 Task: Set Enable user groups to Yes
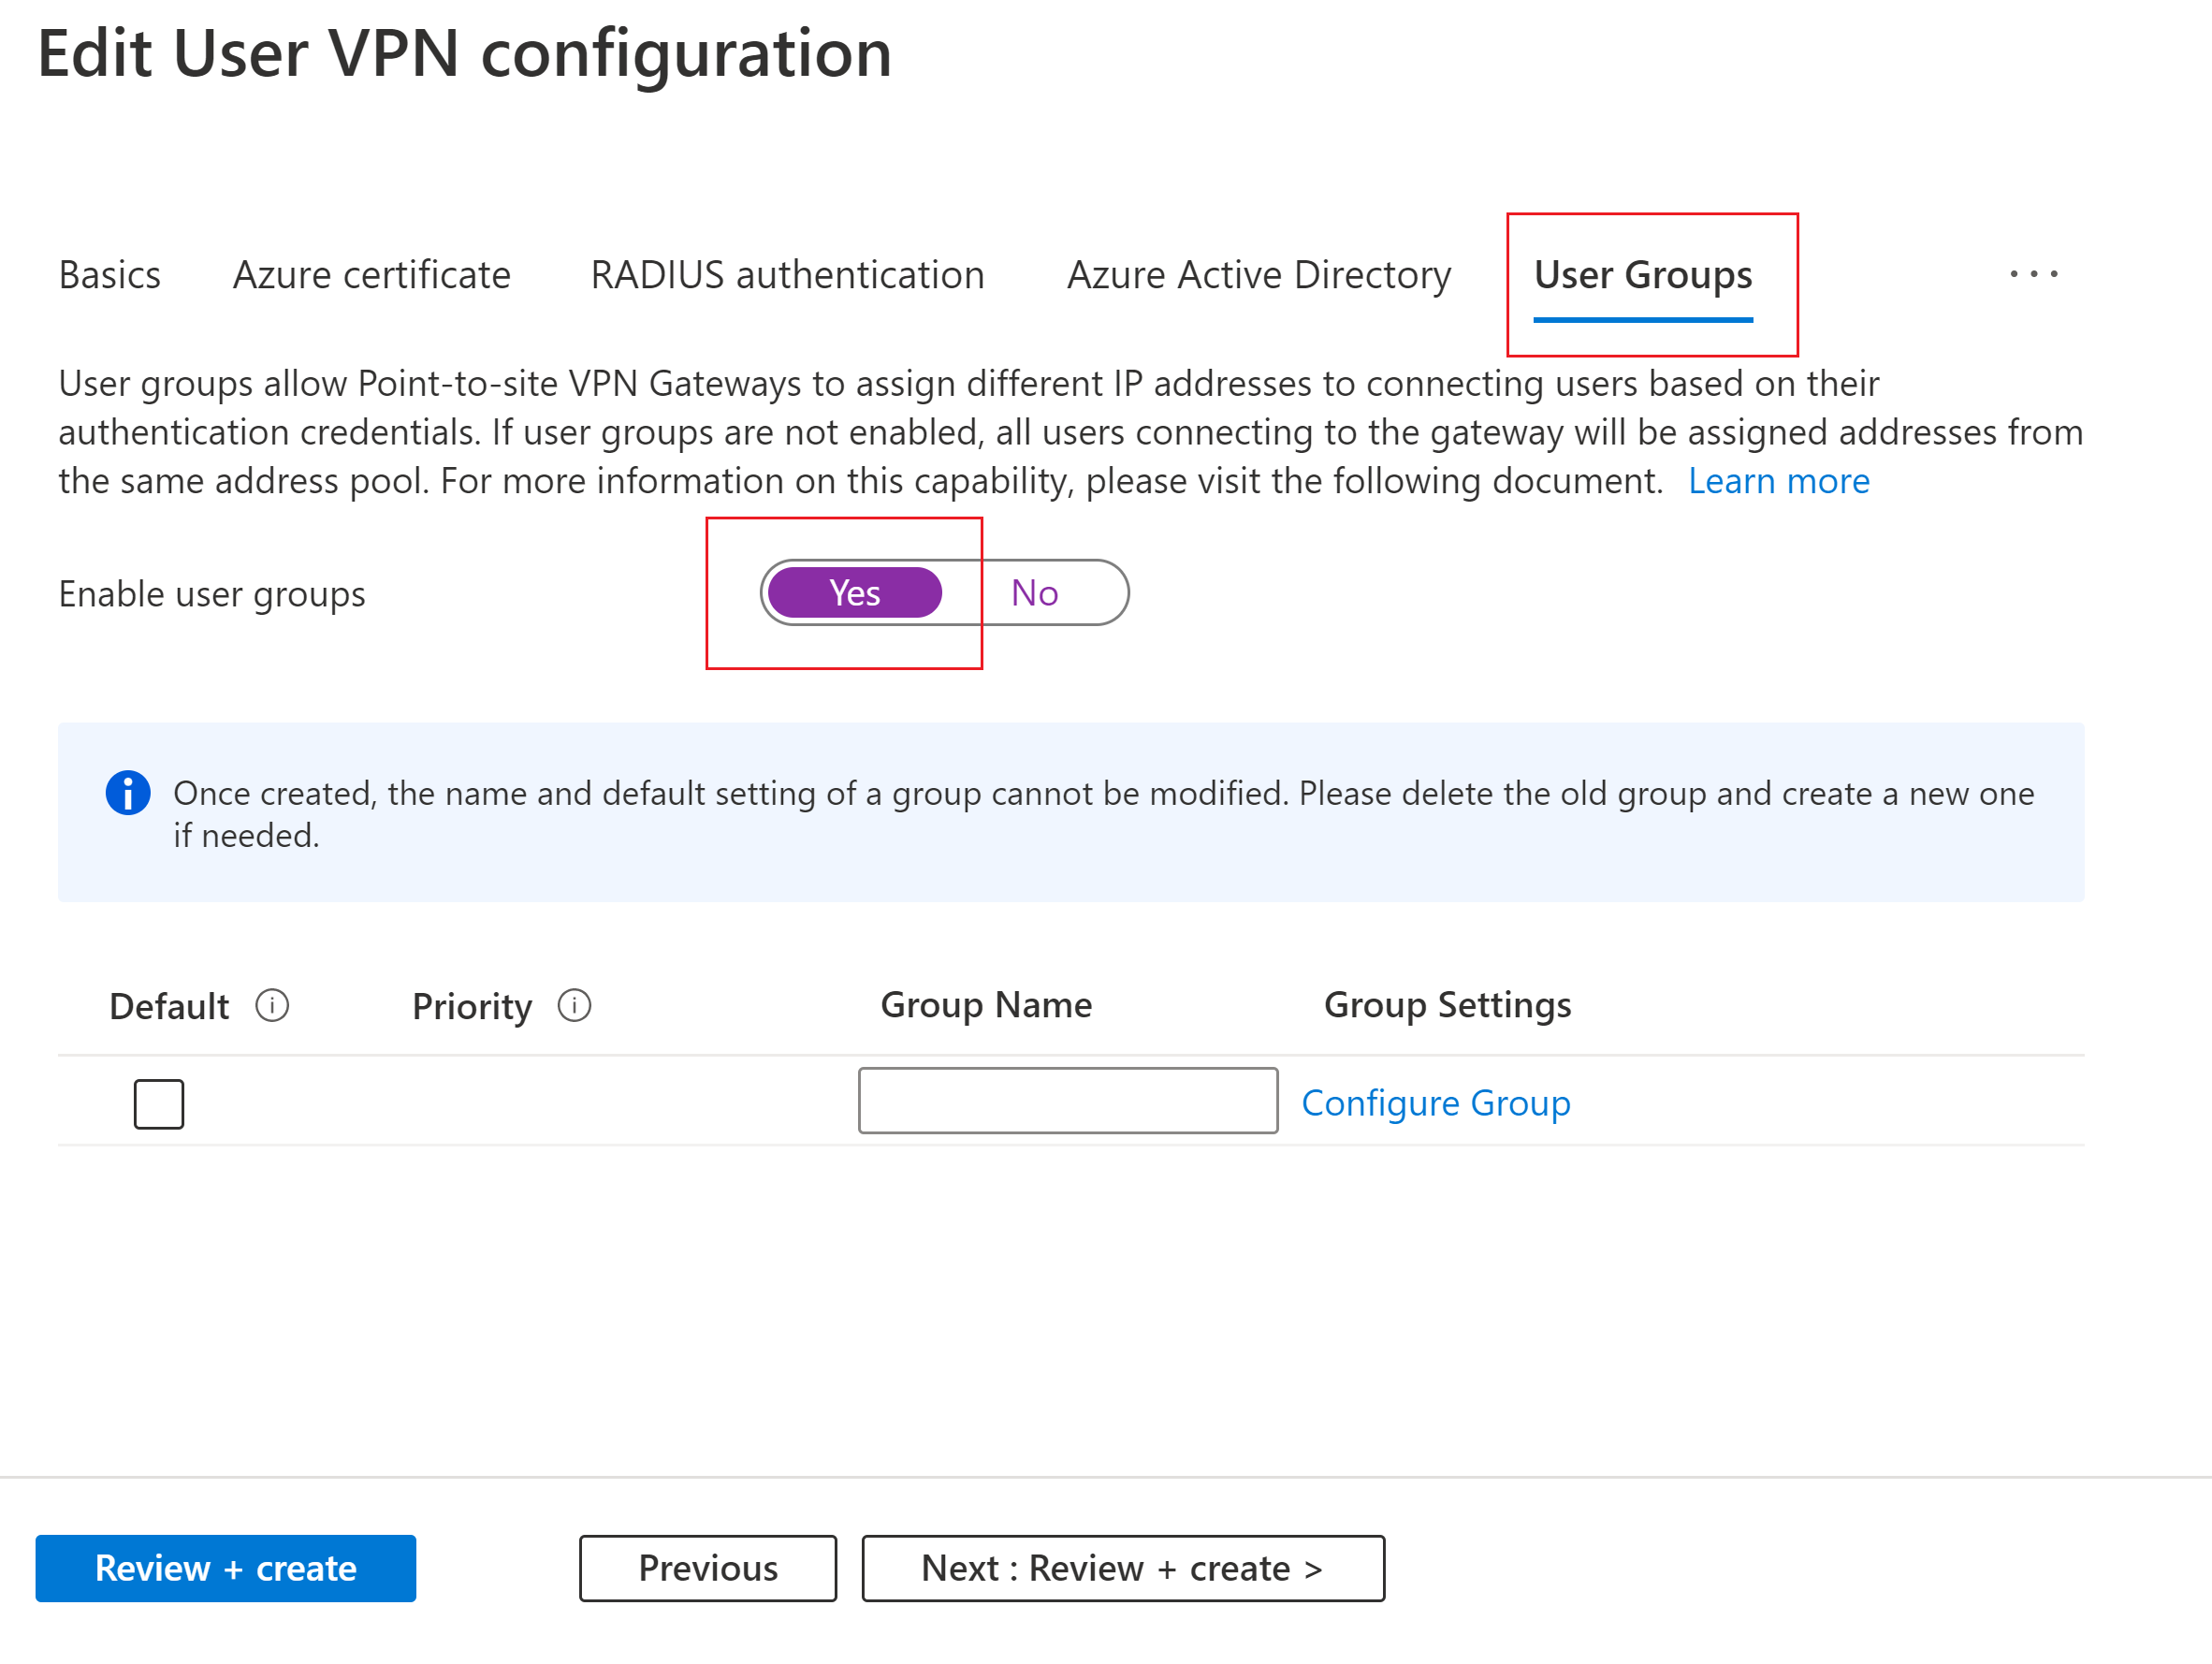pos(854,593)
